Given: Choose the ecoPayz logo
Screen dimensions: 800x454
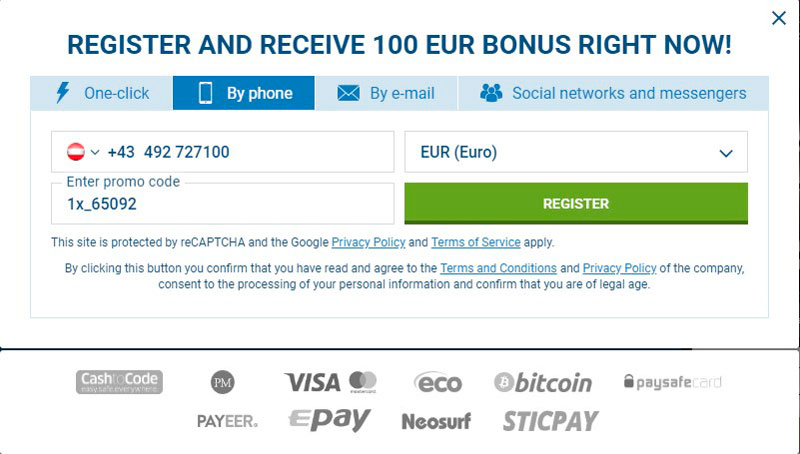Looking at the screenshot, I should (438, 382).
